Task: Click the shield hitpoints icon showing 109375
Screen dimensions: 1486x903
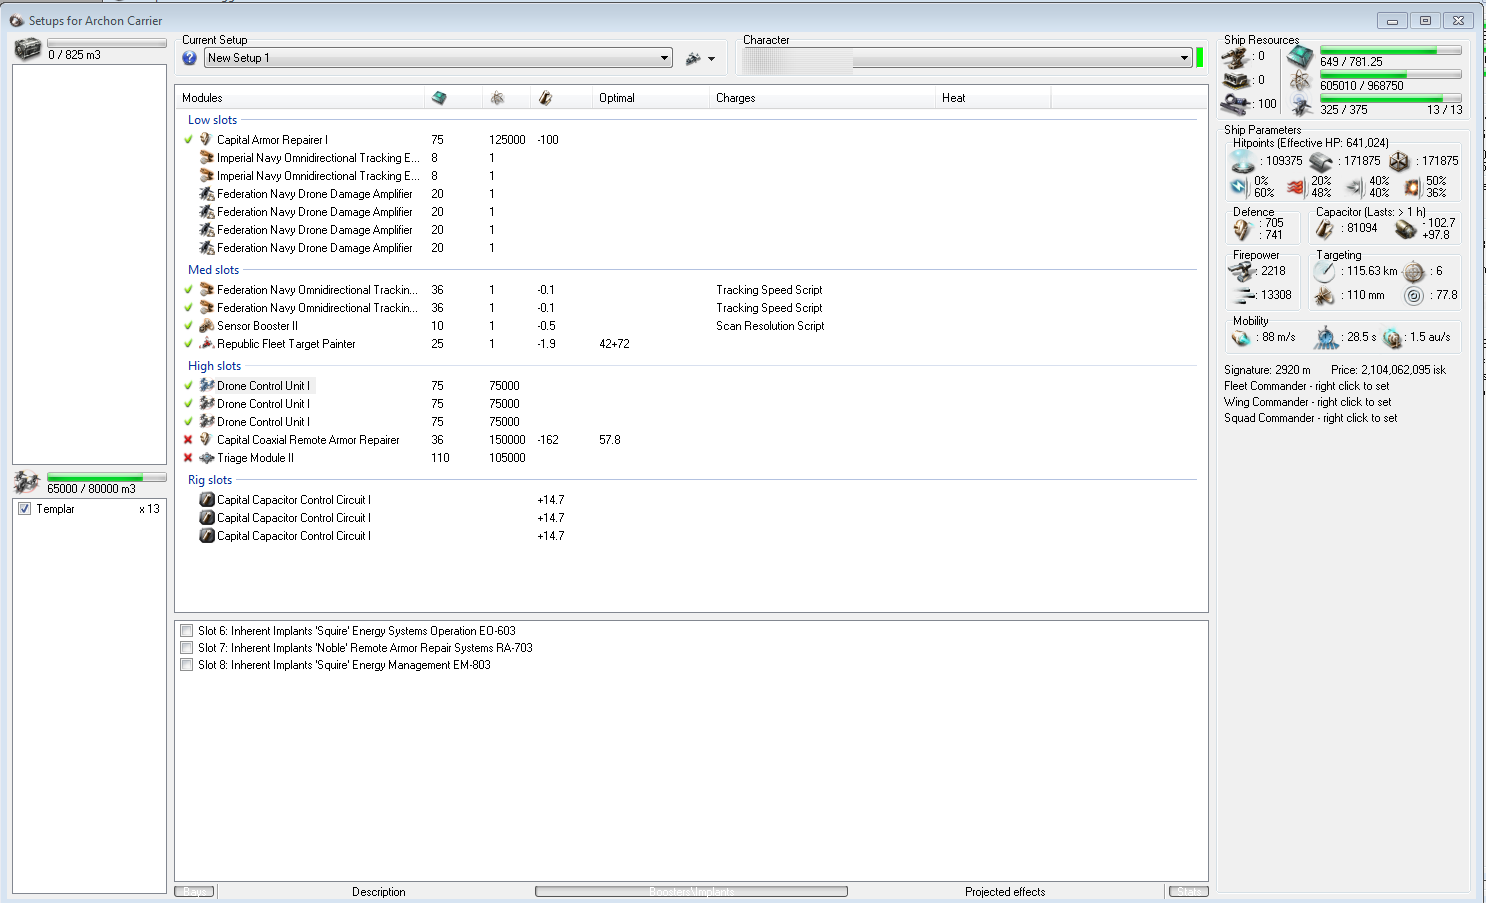Action: (1243, 161)
